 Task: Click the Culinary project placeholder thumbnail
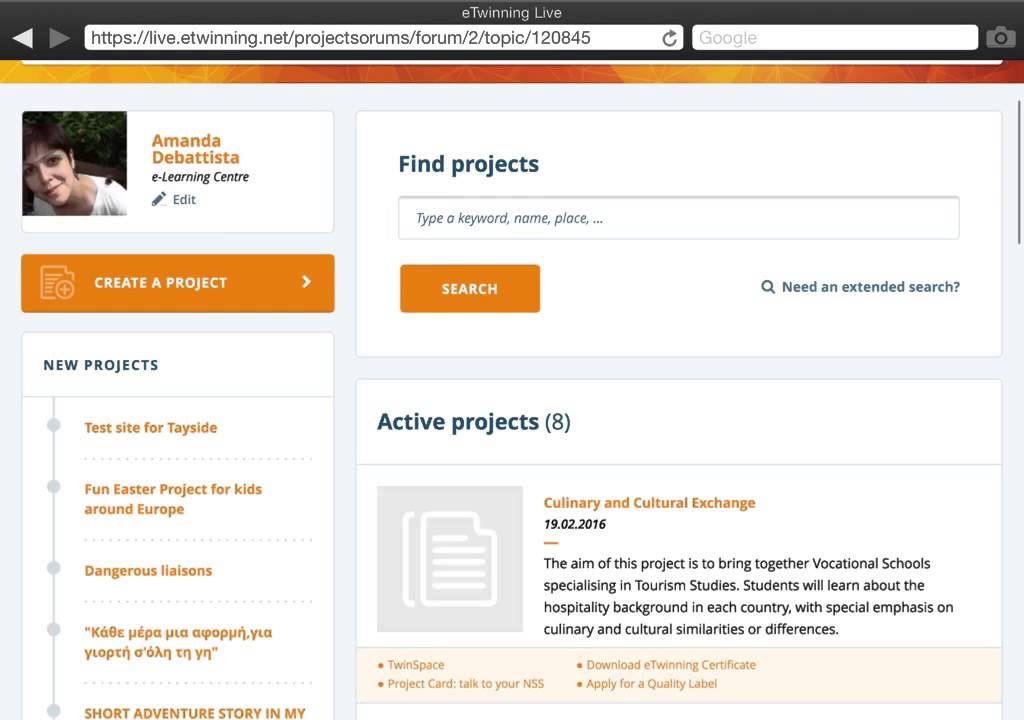click(450, 559)
